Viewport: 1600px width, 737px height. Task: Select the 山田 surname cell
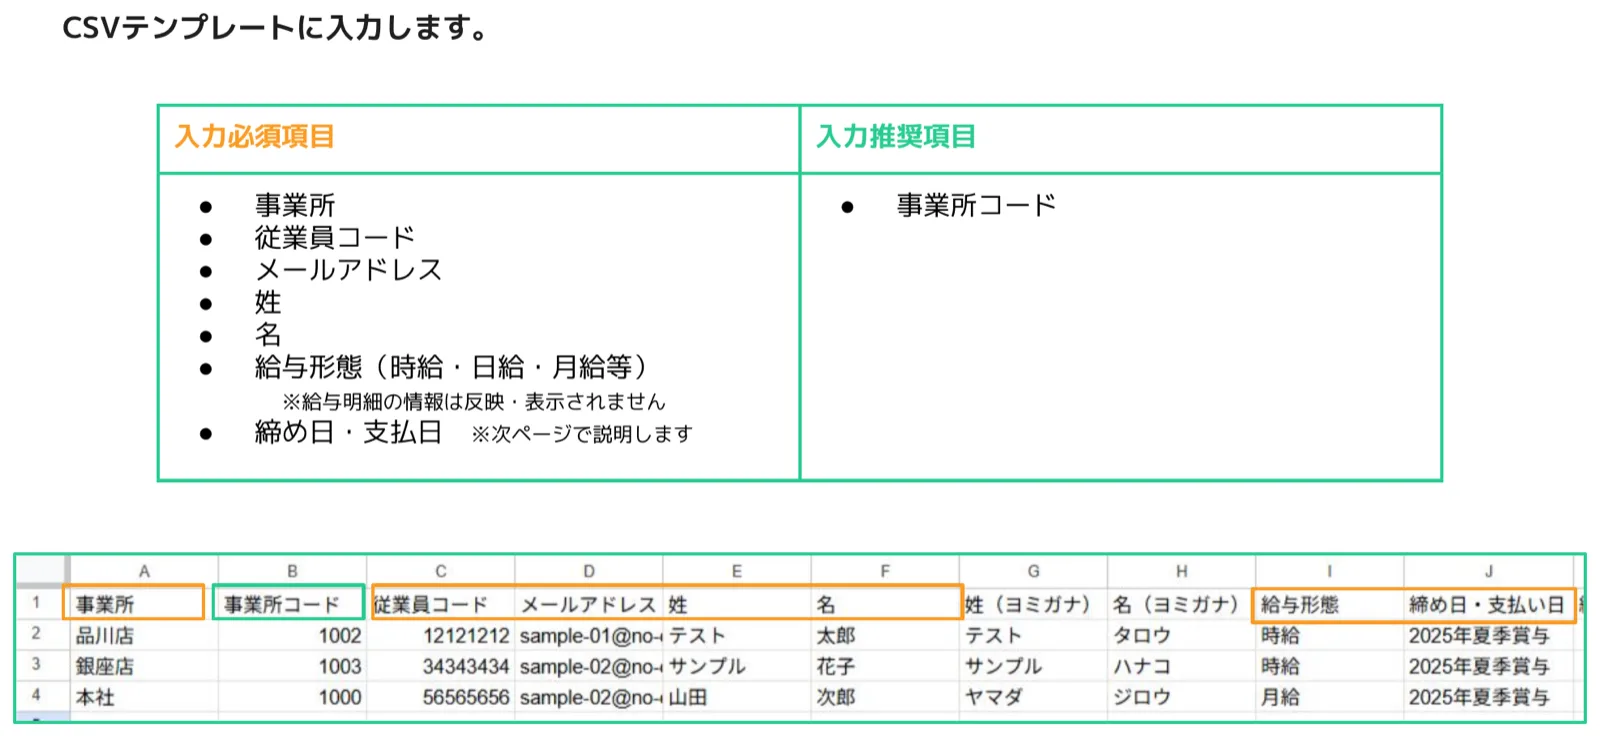pos(736,697)
